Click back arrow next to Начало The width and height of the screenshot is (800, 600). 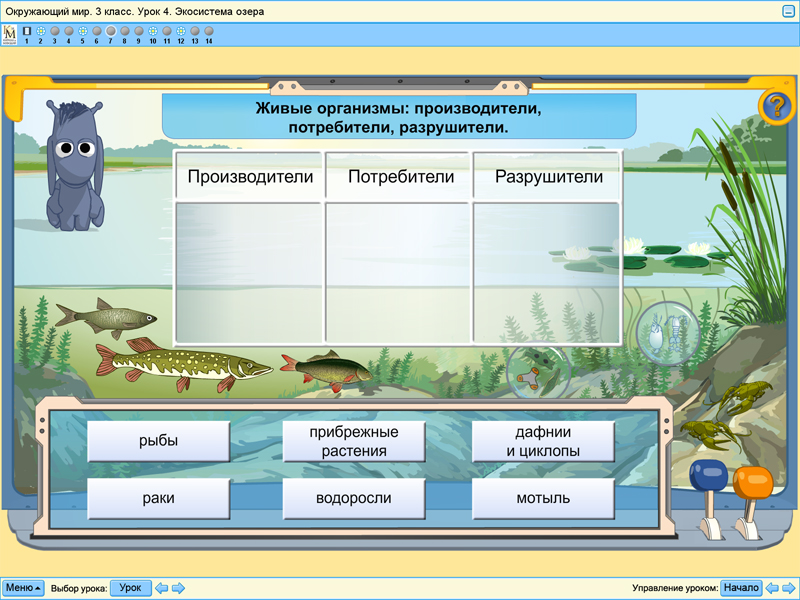click(x=772, y=588)
